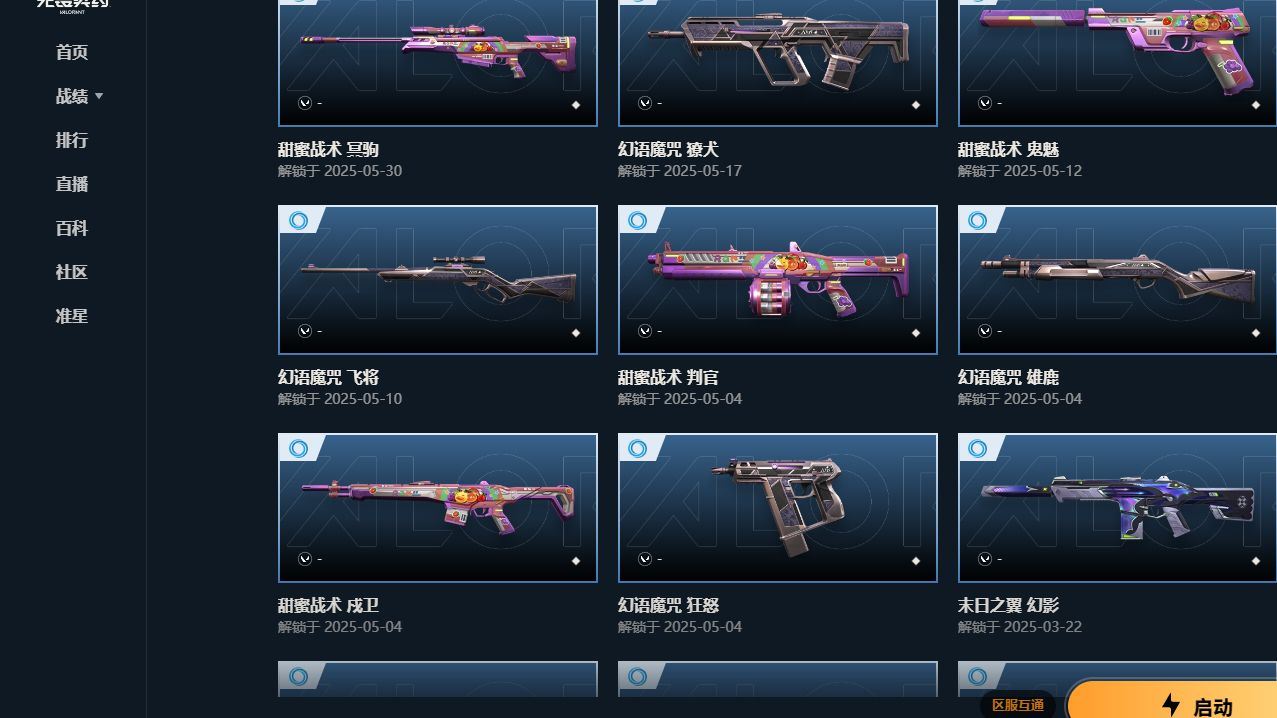This screenshot has height=718, width=1277.
Task: Open the 首页 menu item
Action: pyautogui.click(x=72, y=52)
